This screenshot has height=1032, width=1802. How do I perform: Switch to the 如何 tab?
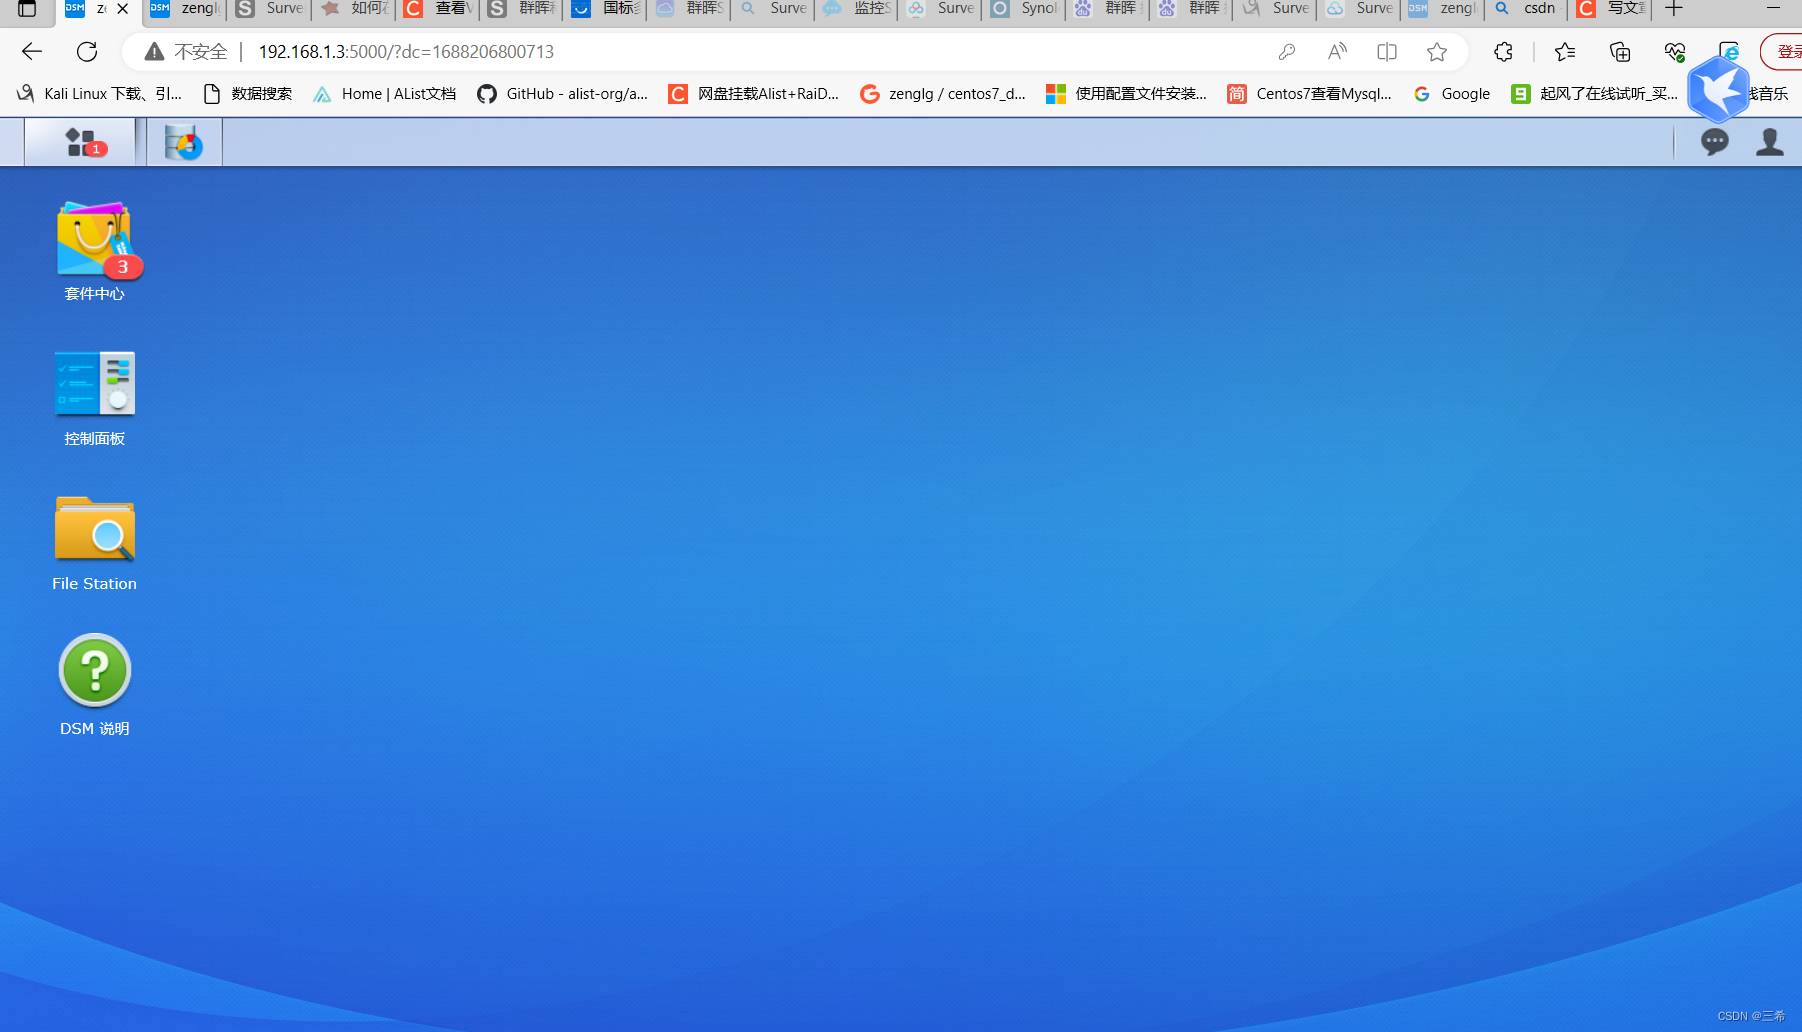354,9
